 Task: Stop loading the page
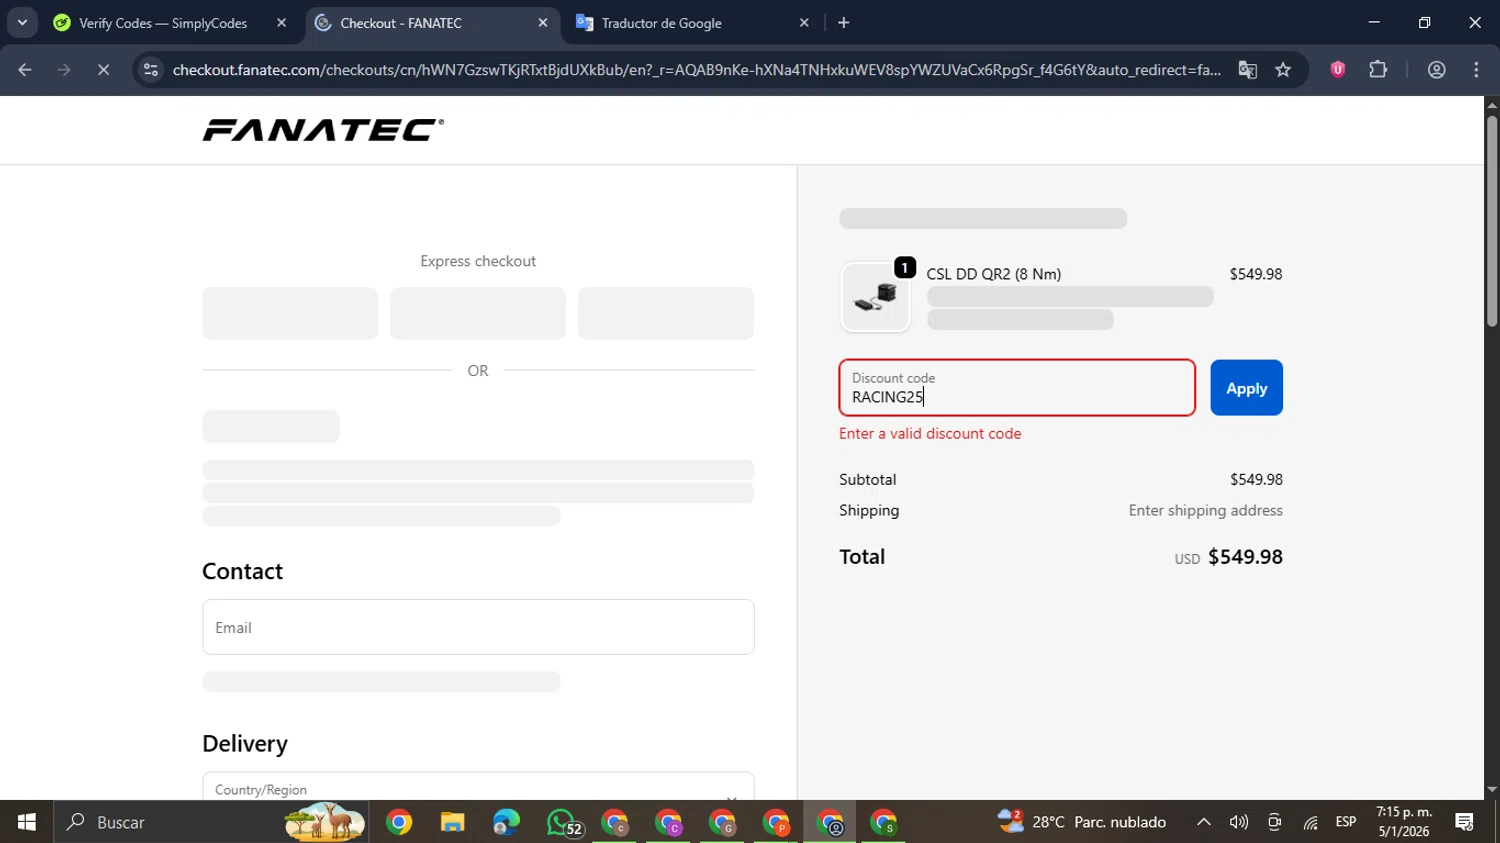click(103, 70)
